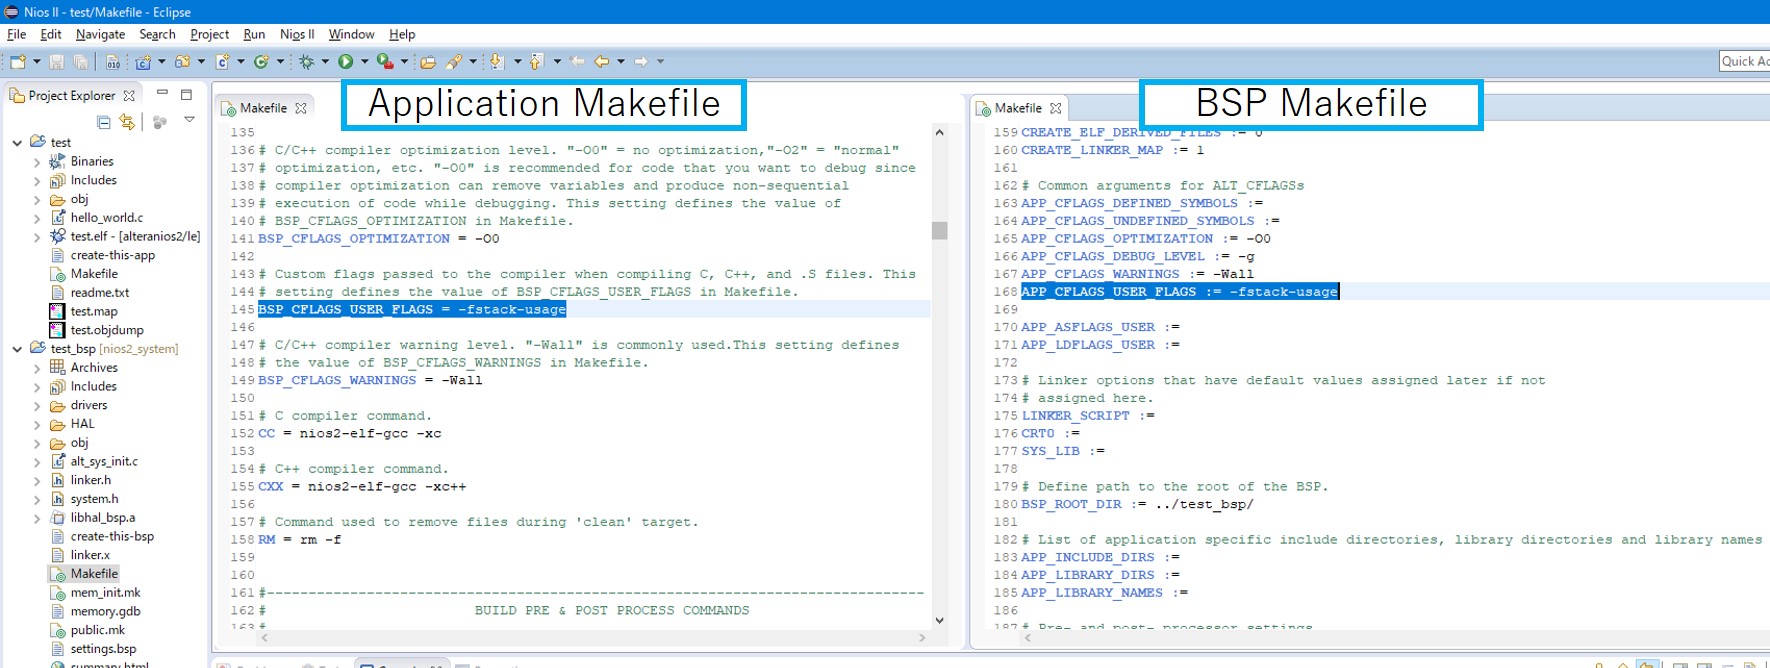Open the New wizard dropdown arrow
The height and width of the screenshot is (668, 1770).
click(x=37, y=62)
